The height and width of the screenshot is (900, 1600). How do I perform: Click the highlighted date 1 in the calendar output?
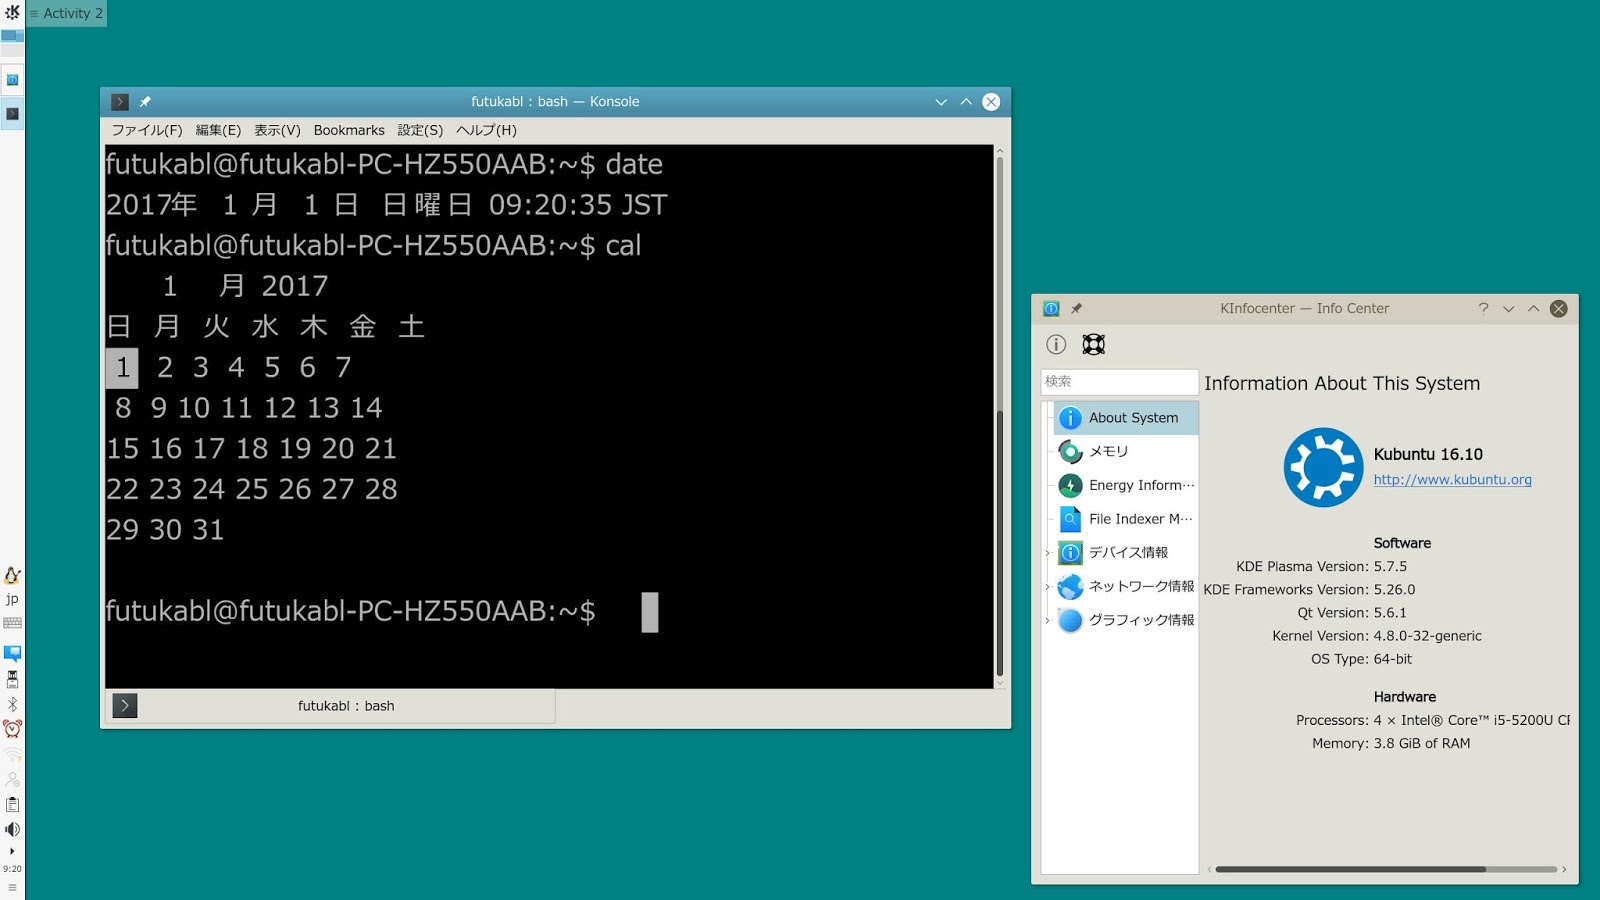pyautogui.click(x=122, y=367)
